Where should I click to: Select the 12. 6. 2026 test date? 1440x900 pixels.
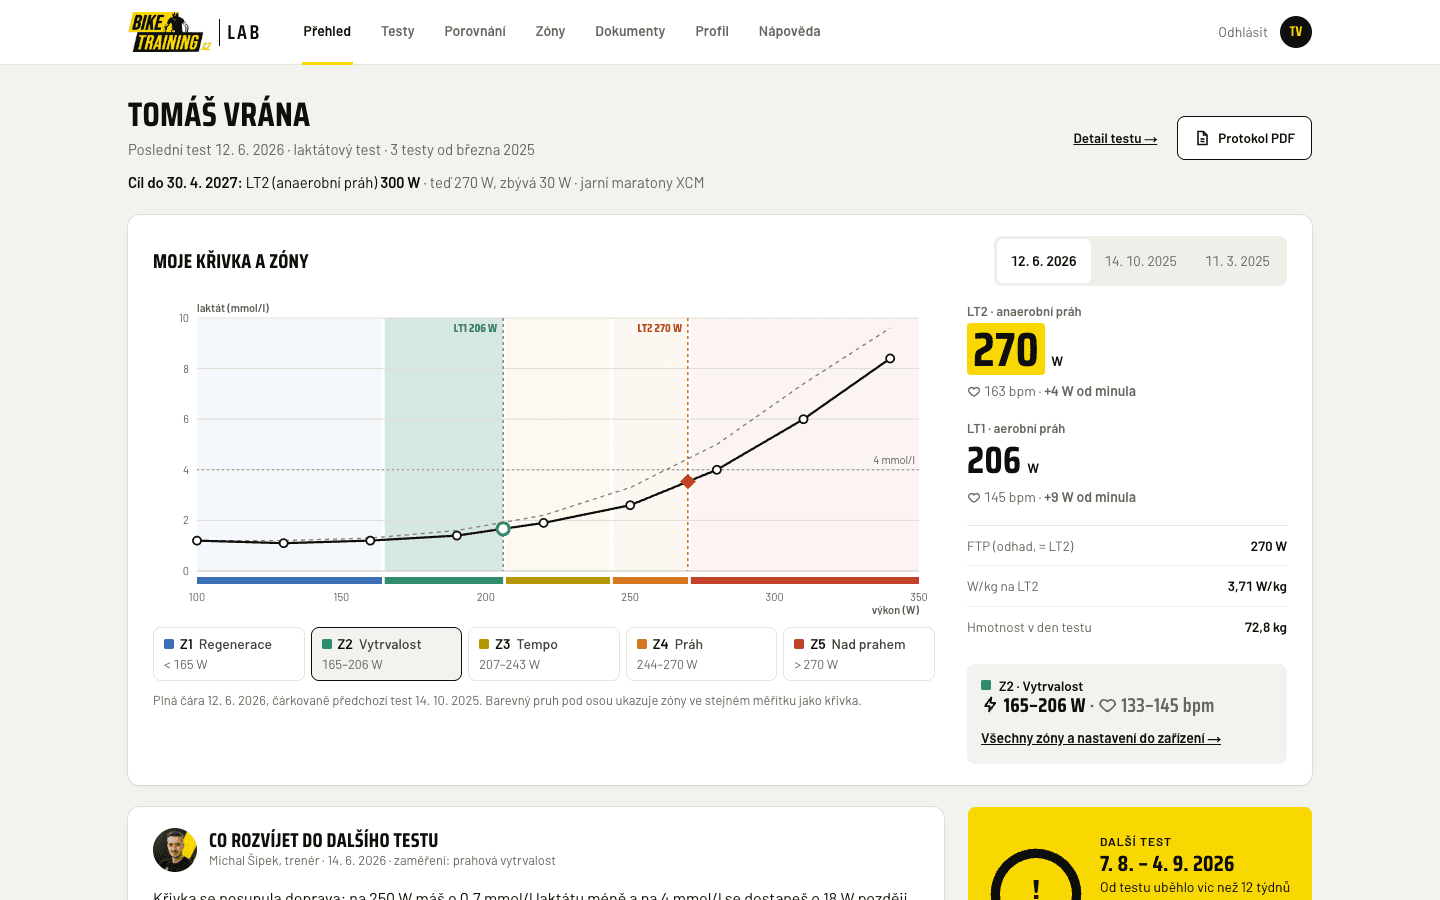tap(1044, 261)
